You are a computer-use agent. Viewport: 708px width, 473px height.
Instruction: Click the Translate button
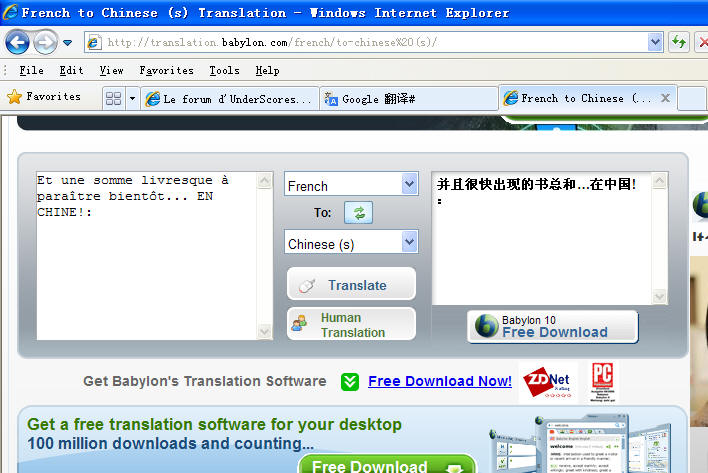coord(351,284)
